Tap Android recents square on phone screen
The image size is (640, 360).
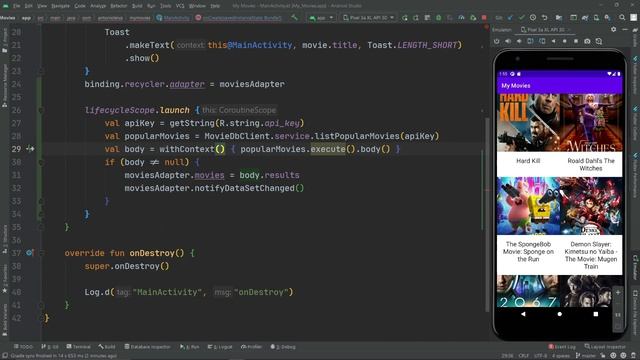coord(596,314)
